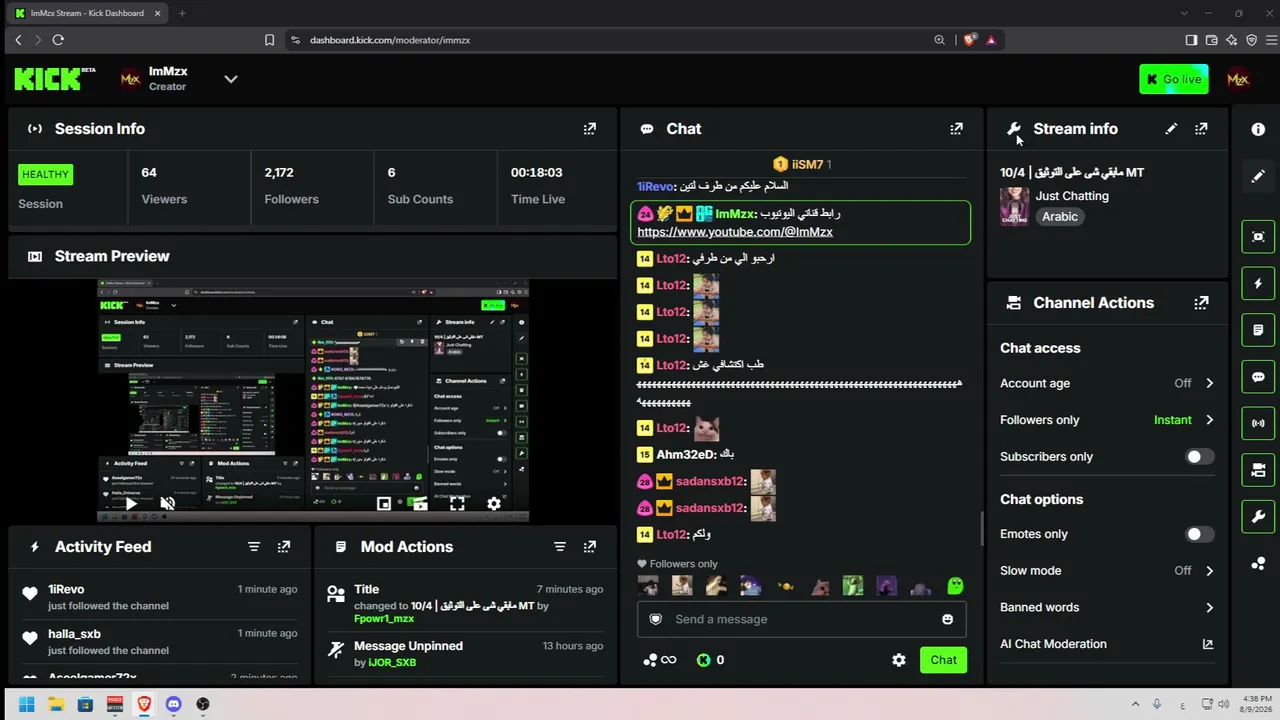This screenshot has height=720, width=1280.
Task: Go back in browser history
Action: coord(18,40)
